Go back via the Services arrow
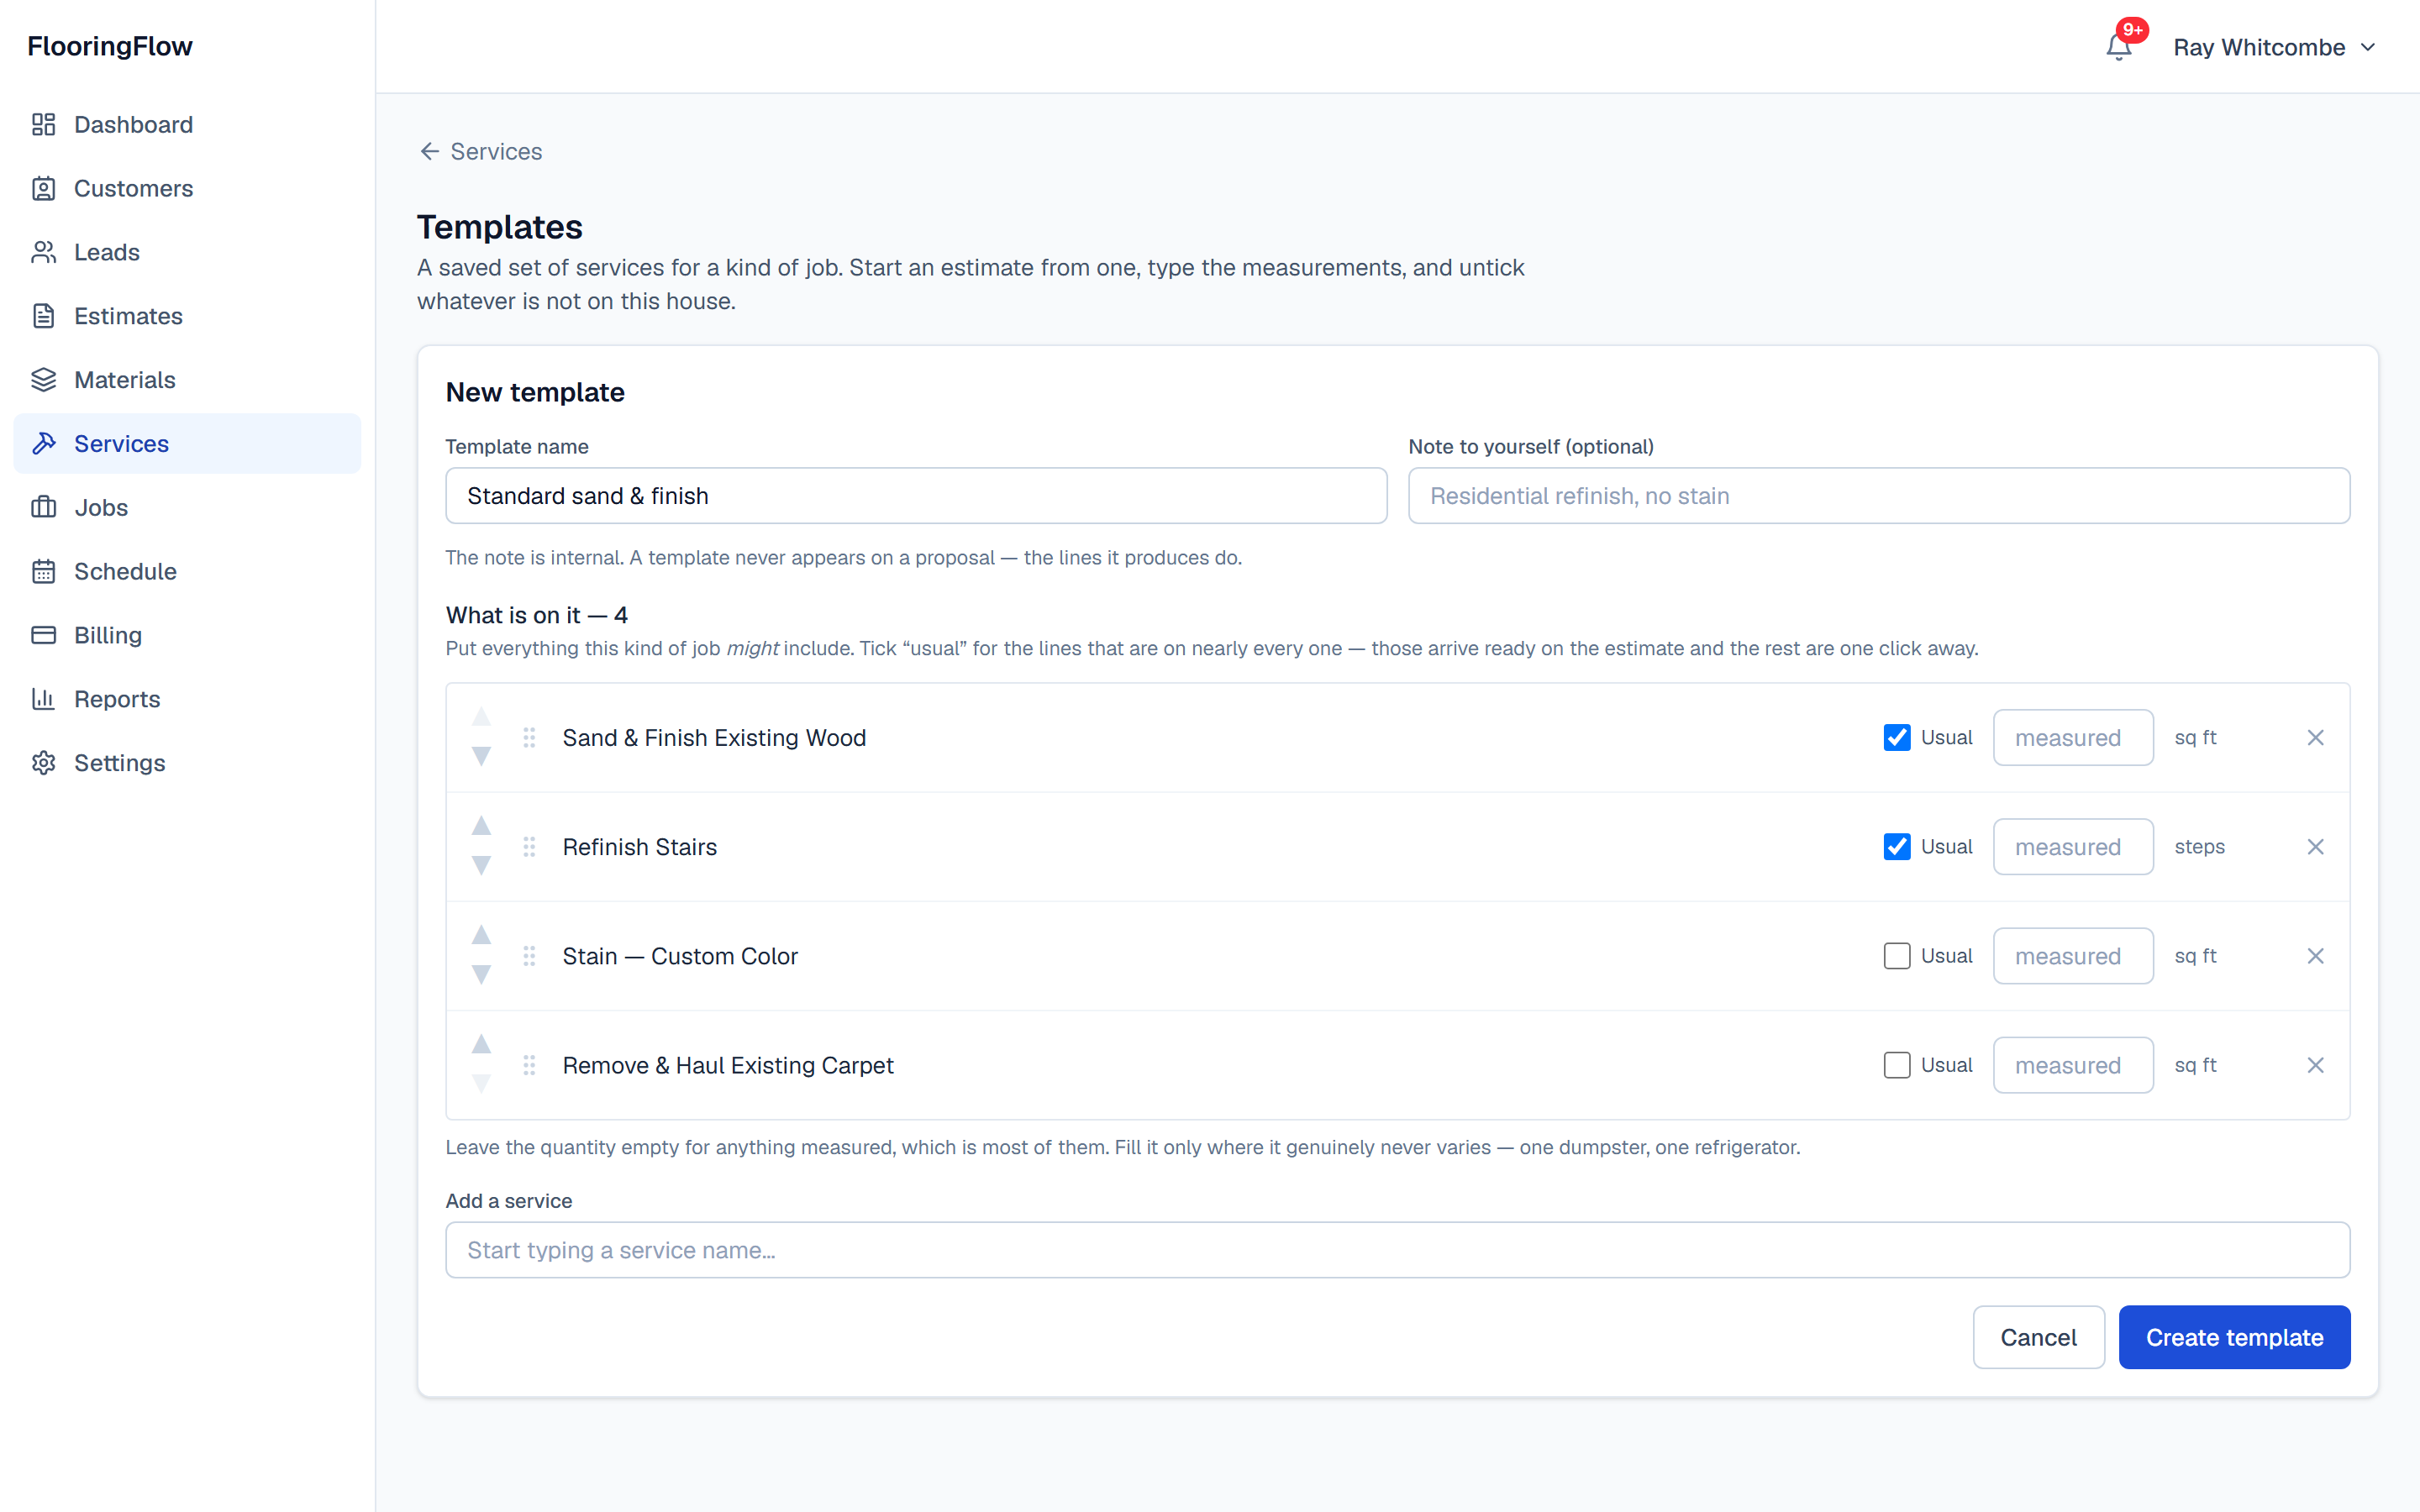This screenshot has width=2420, height=1512. 481,151
